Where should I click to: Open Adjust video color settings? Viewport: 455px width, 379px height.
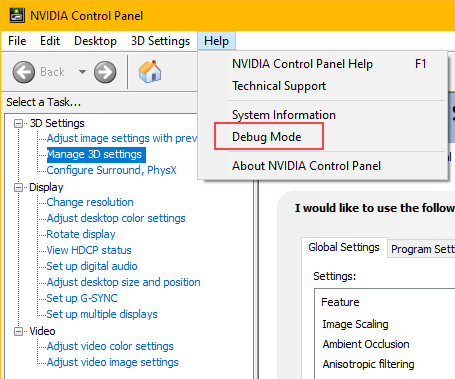coord(110,346)
